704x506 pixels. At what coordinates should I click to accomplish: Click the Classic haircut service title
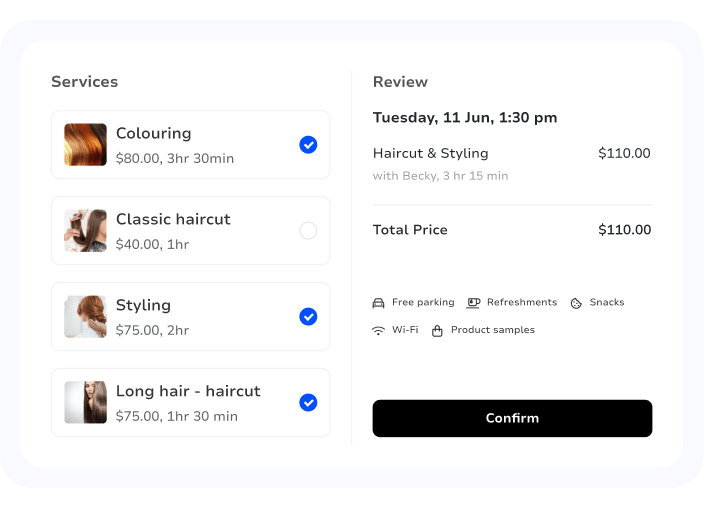pyautogui.click(x=173, y=219)
